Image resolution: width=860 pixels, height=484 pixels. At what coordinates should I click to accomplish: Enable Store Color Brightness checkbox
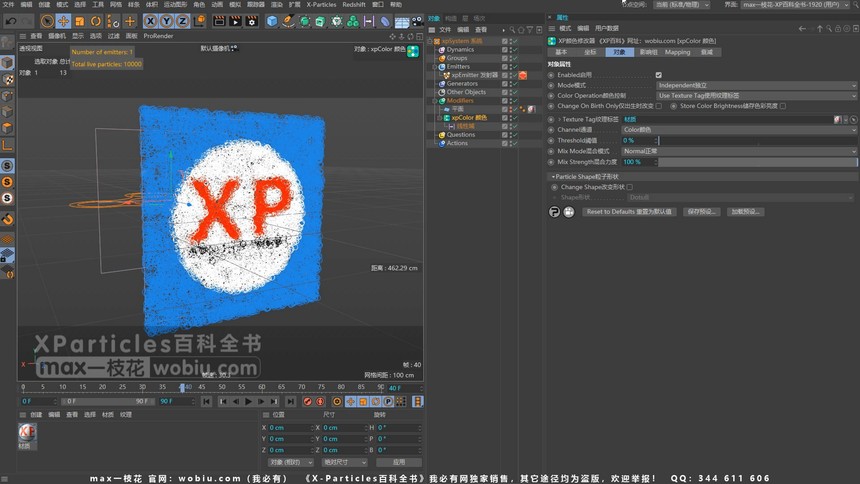click(x=783, y=106)
